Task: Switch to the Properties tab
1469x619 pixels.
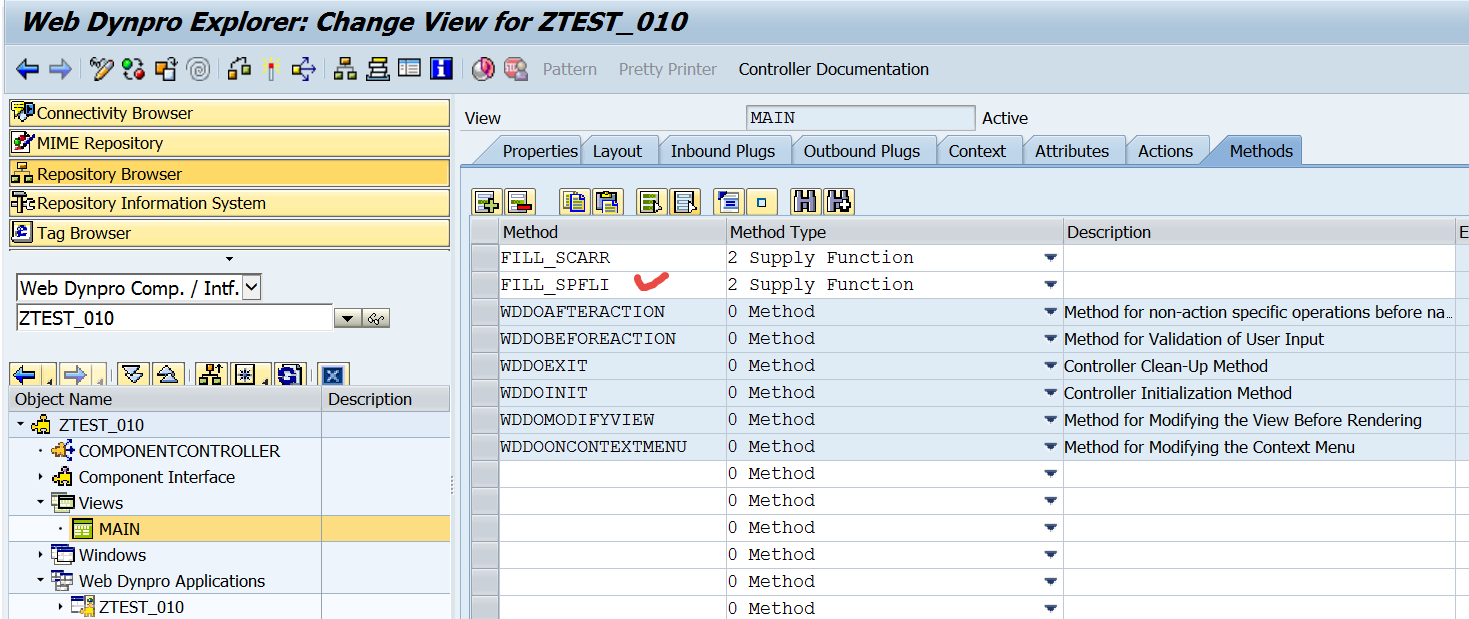Action: [x=540, y=151]
